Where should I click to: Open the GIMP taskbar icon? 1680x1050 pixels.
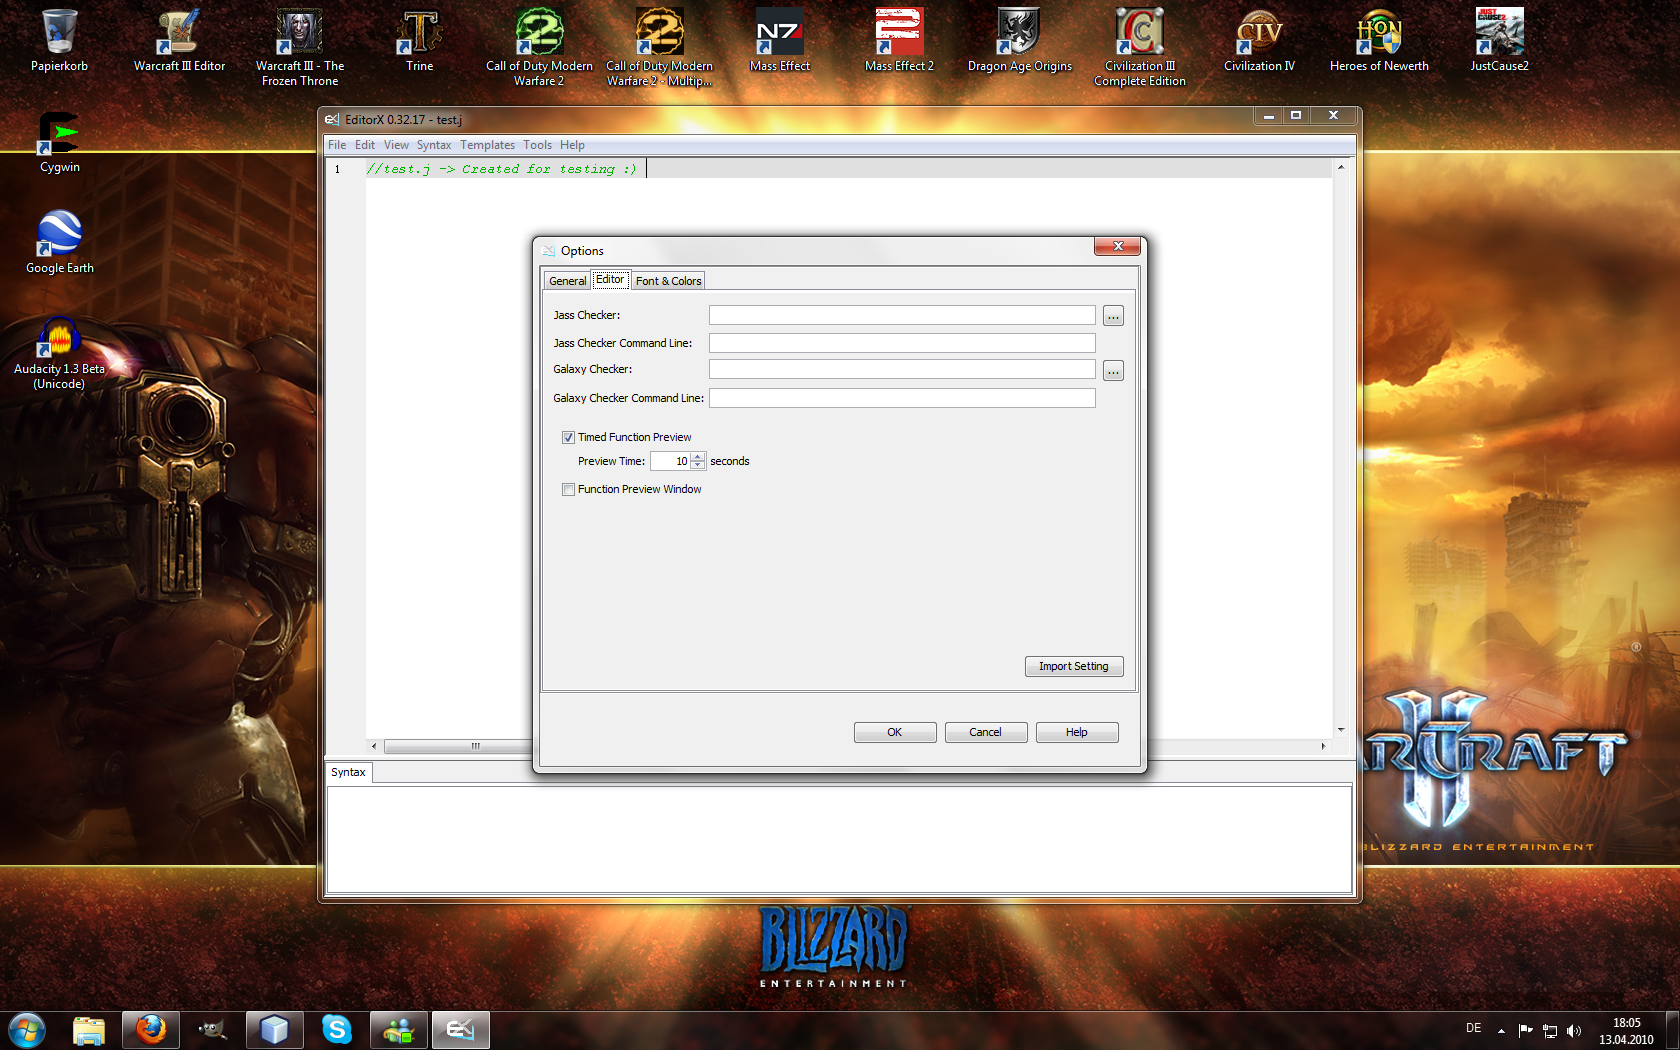(213, 1030)
